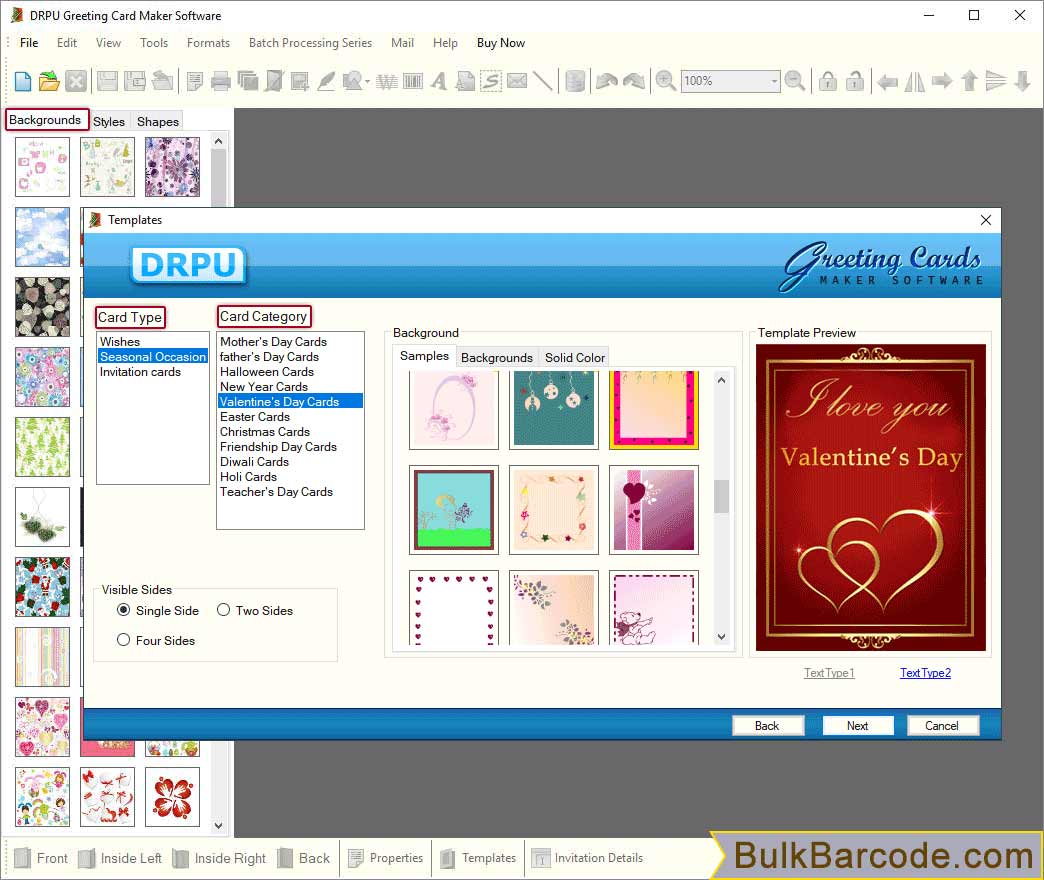Select the Four Sides radio button
1044x880 pixels.
coord(123,640)
